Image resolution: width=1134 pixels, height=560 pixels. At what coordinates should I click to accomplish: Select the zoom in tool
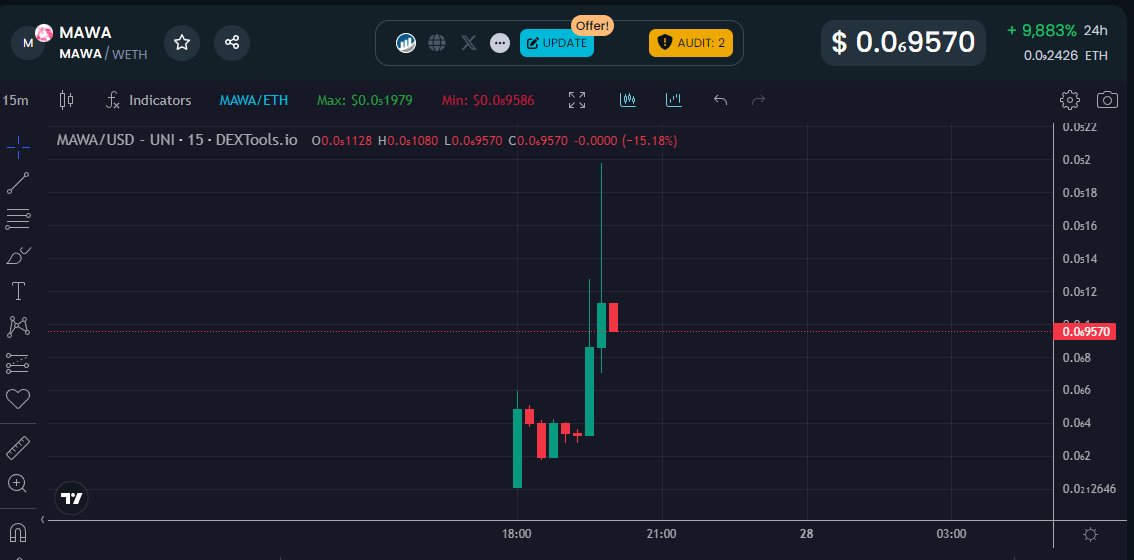coord(18,483)
